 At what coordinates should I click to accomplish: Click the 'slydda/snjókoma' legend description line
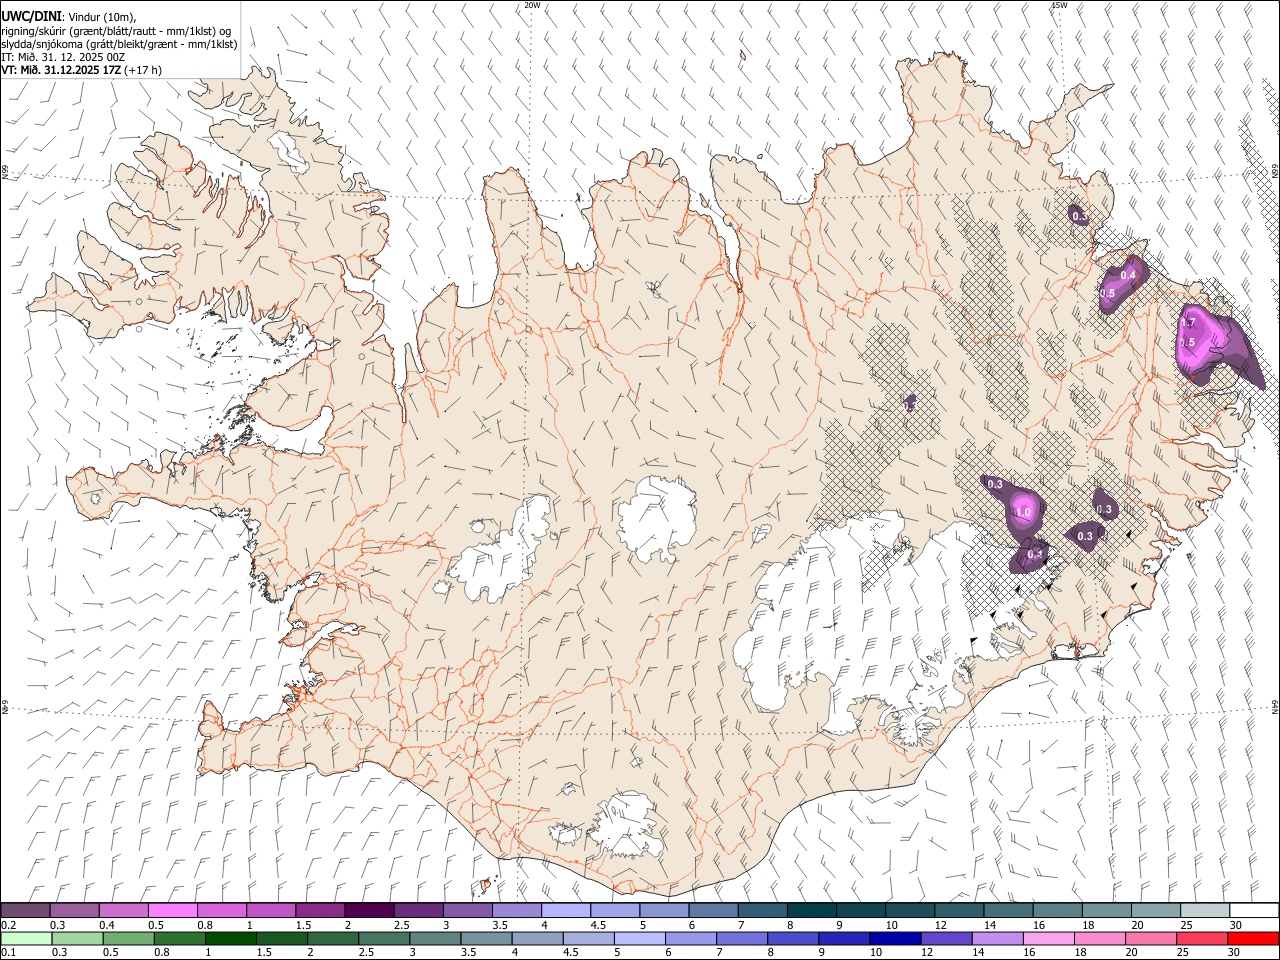119,44
